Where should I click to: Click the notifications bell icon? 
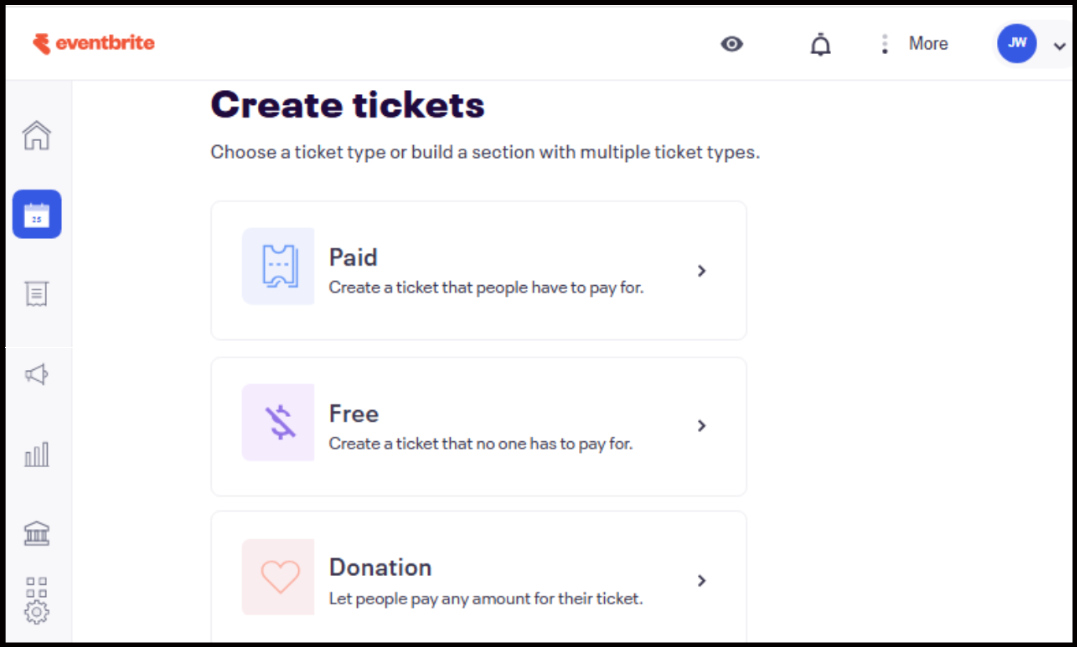point(820,44)
